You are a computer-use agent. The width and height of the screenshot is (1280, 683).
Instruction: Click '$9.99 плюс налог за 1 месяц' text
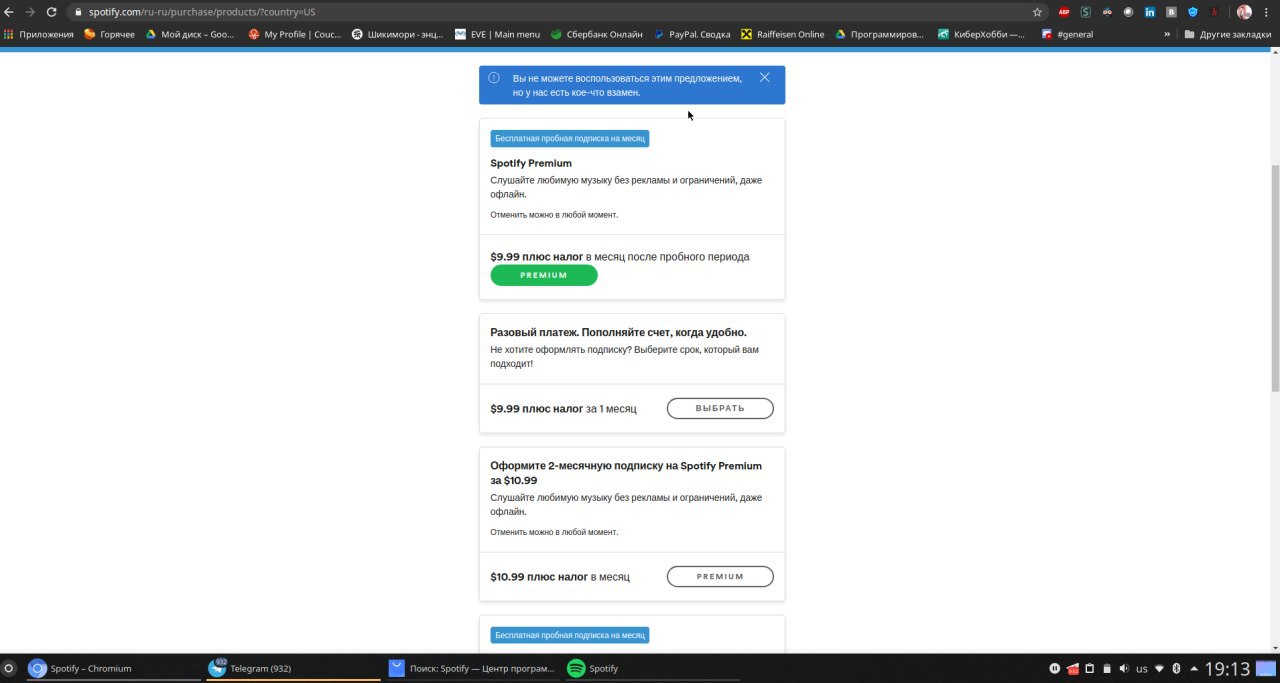point(563,409)
